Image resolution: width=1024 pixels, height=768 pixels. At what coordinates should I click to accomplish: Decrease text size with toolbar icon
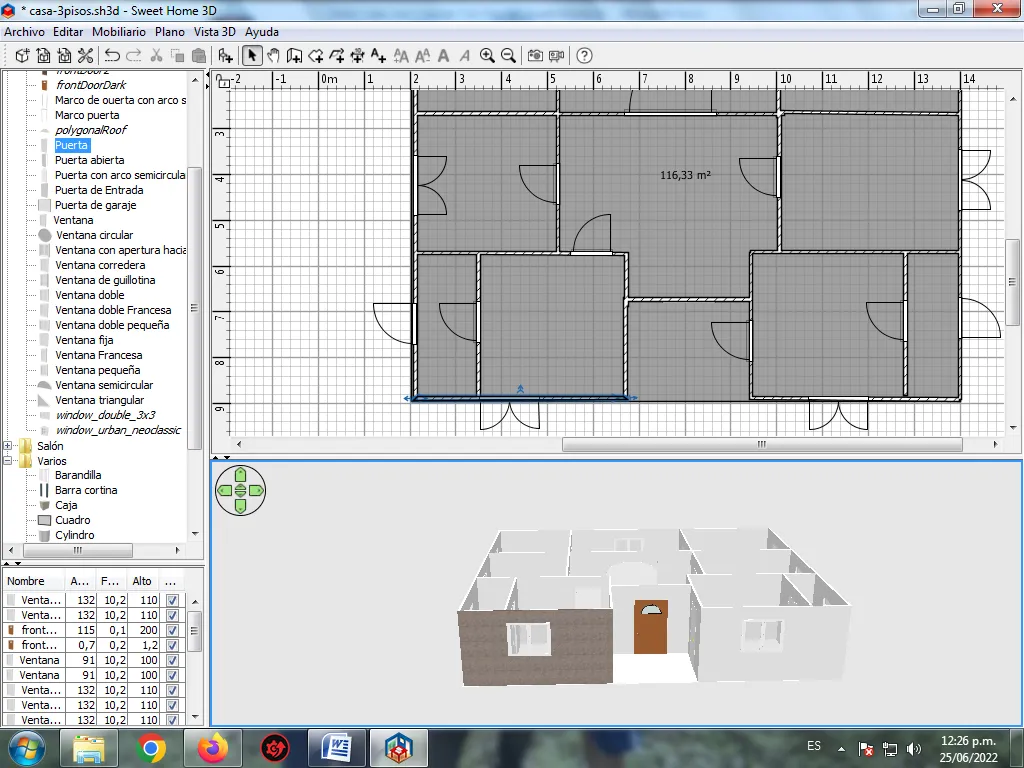[x=423, y=56]
